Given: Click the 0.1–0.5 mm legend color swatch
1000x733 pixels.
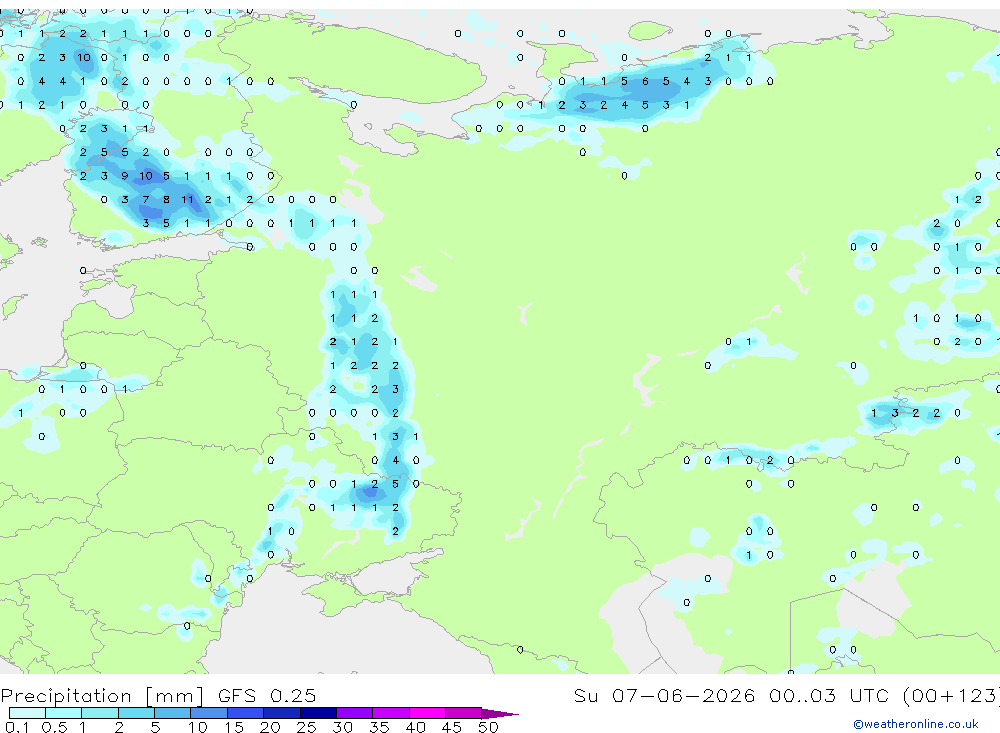Looking at the screenshot, I should (27, 713).
